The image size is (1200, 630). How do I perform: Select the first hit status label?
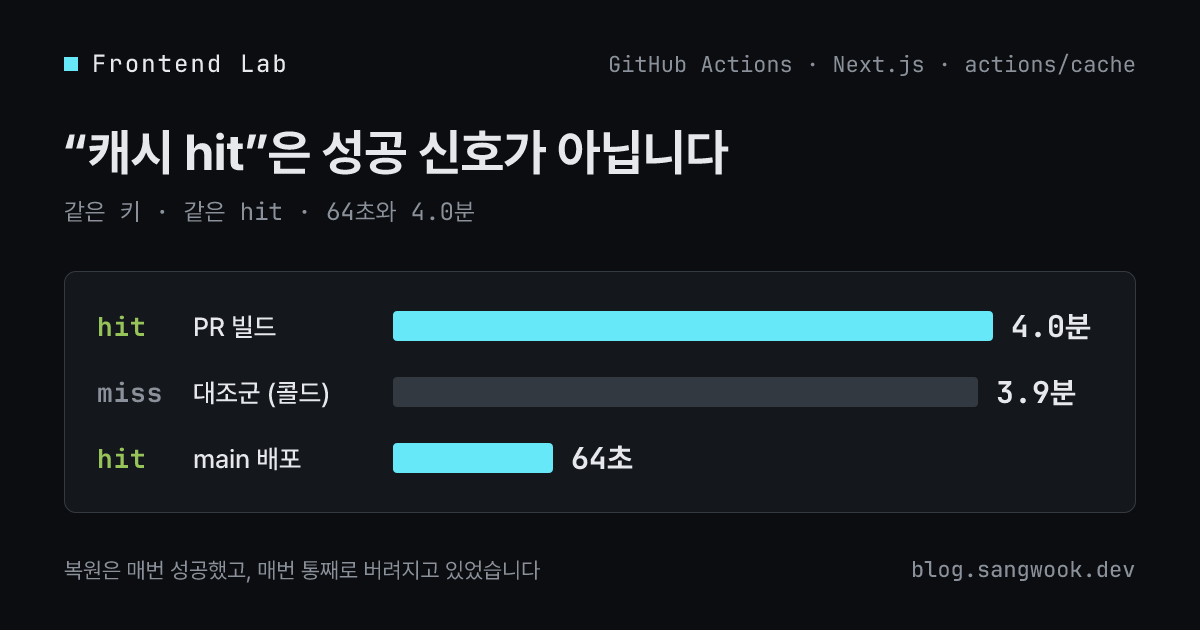[x=121, y=327]
